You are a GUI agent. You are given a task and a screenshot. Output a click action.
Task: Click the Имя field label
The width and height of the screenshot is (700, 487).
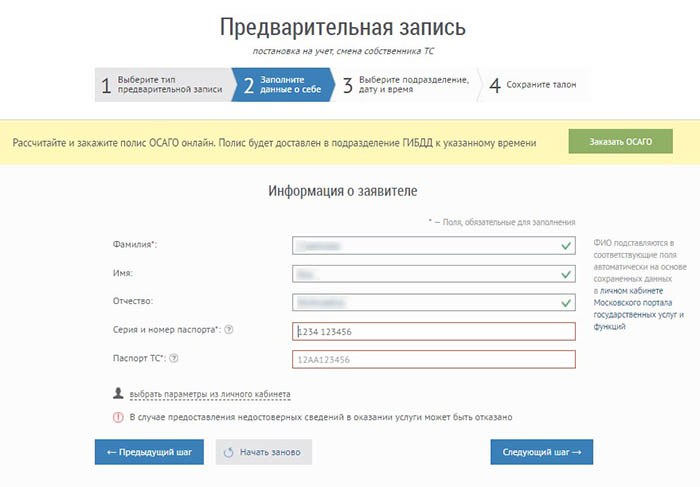123,273
